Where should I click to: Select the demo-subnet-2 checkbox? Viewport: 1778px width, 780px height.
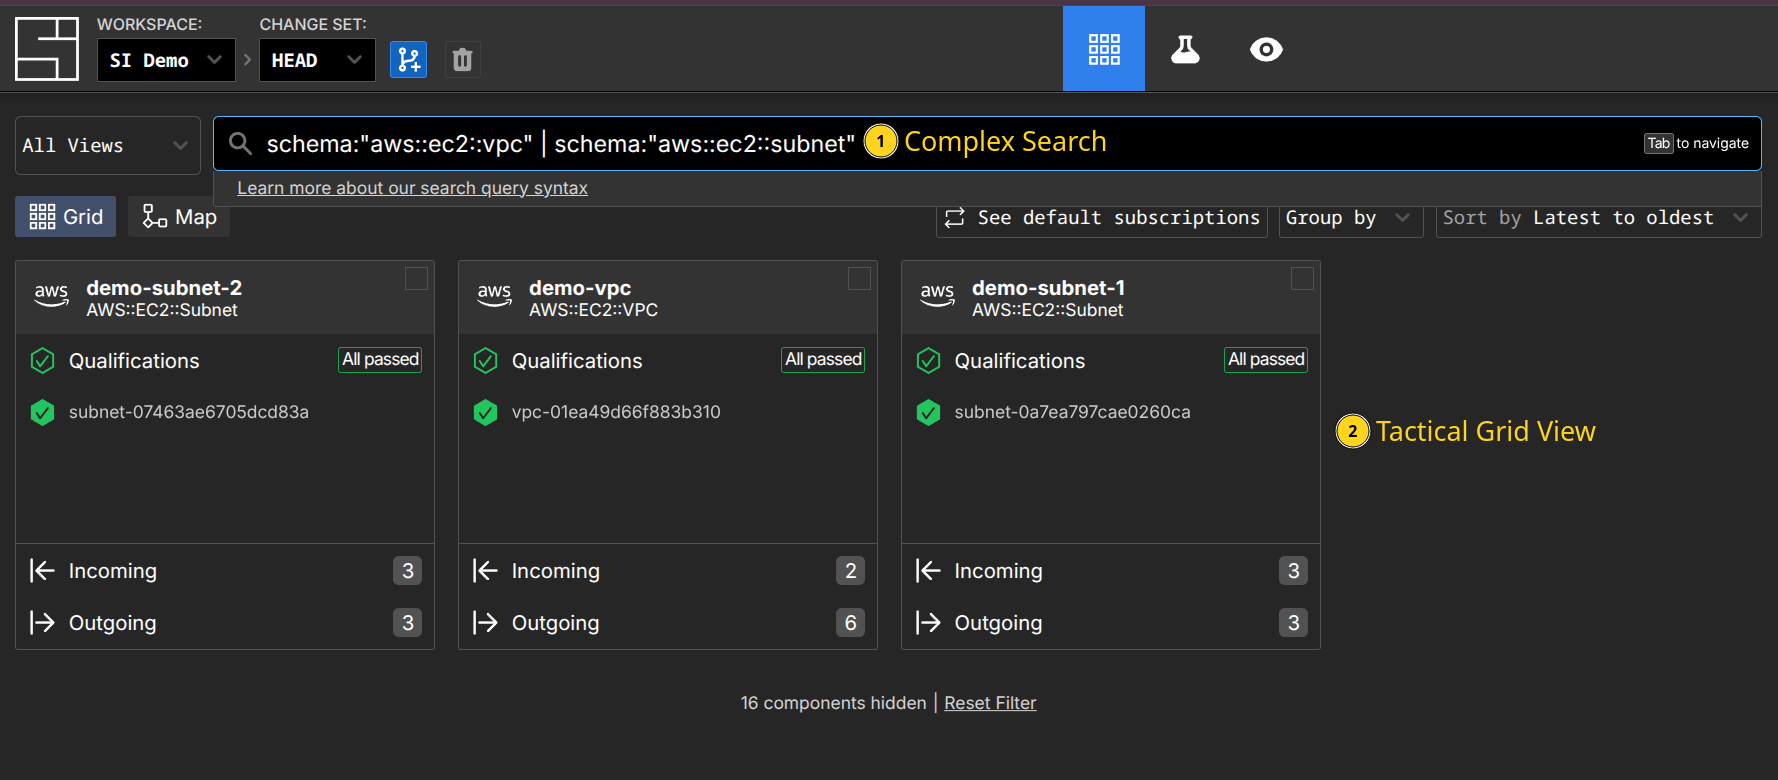(x=416, y=279)
